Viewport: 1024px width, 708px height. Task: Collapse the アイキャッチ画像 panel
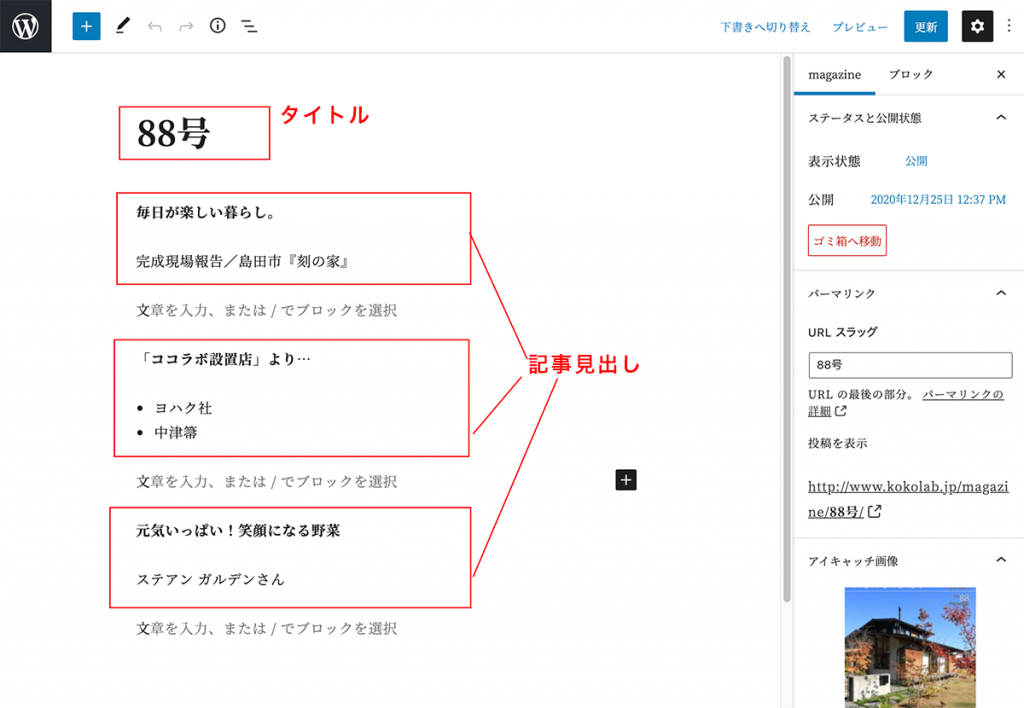coord(1000,561)
